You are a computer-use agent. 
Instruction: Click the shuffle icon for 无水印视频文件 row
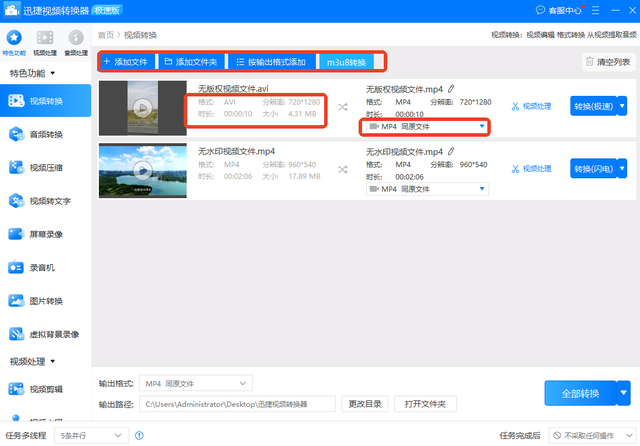coord(342,170)
